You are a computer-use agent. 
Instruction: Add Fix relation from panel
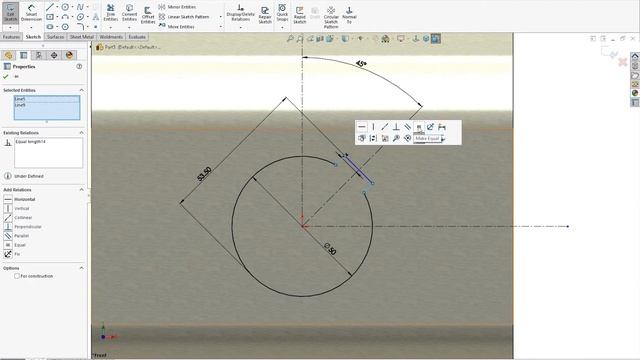coord(12,254)
